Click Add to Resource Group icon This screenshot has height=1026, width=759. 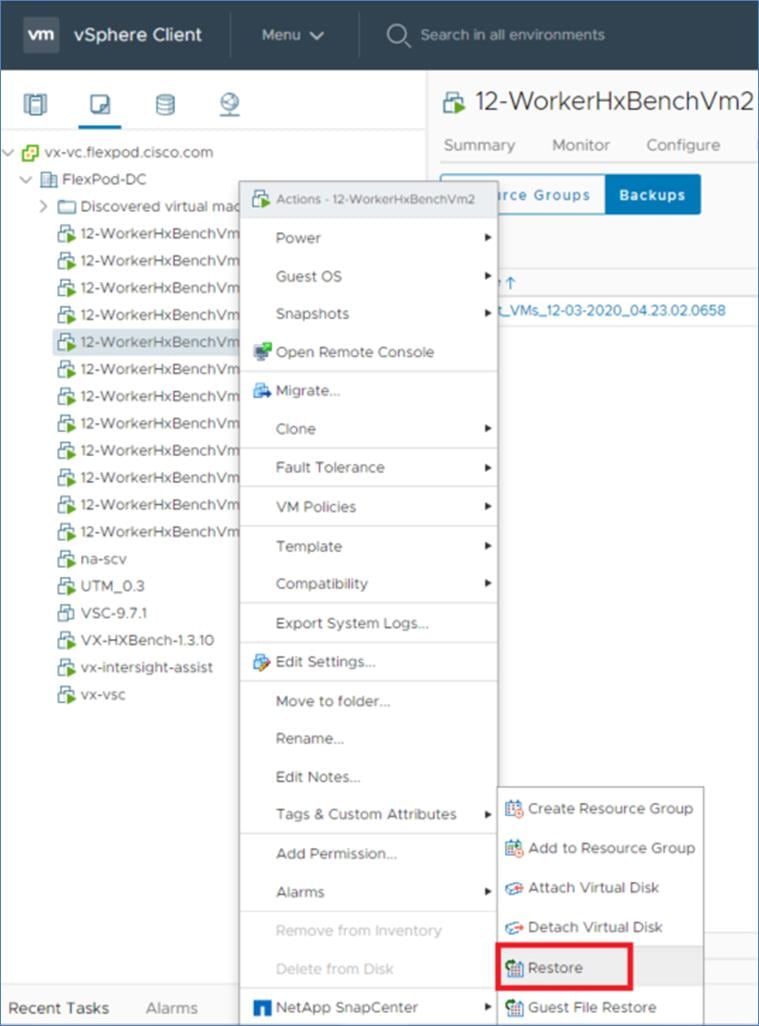(x=514, y=848)
